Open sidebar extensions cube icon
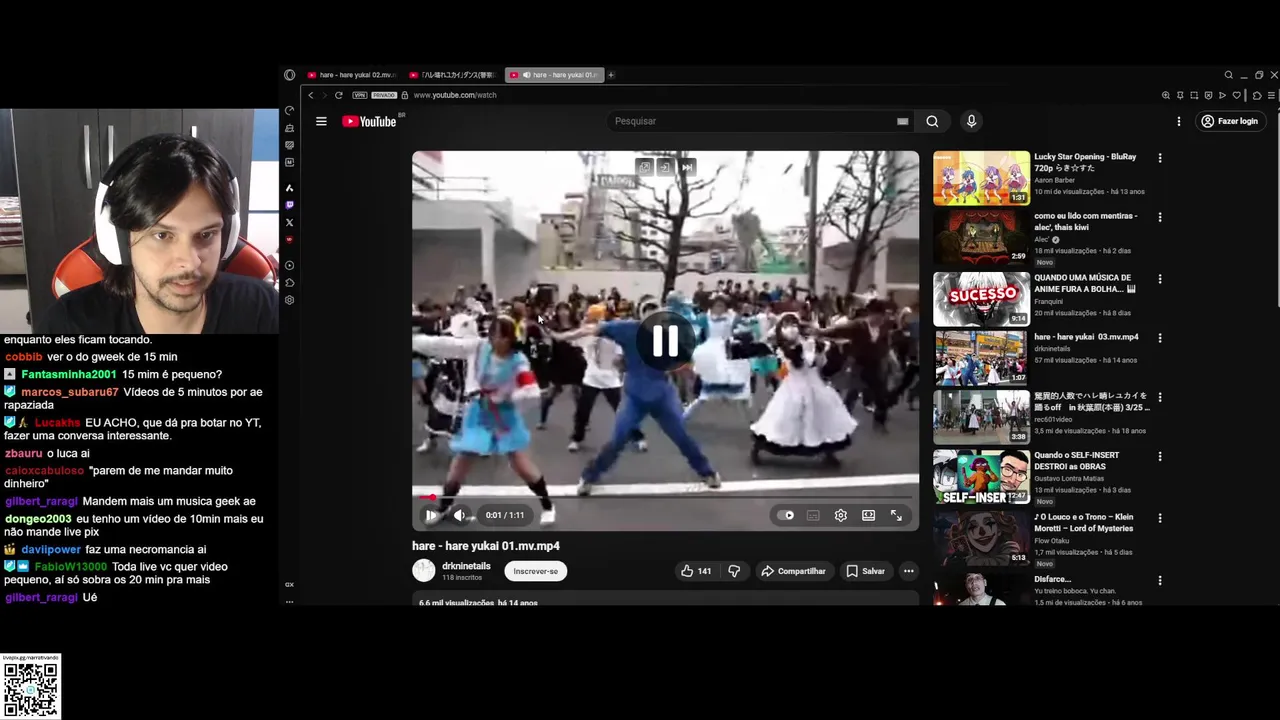Viewport: 1280px width, 720px height. (289, 283)
